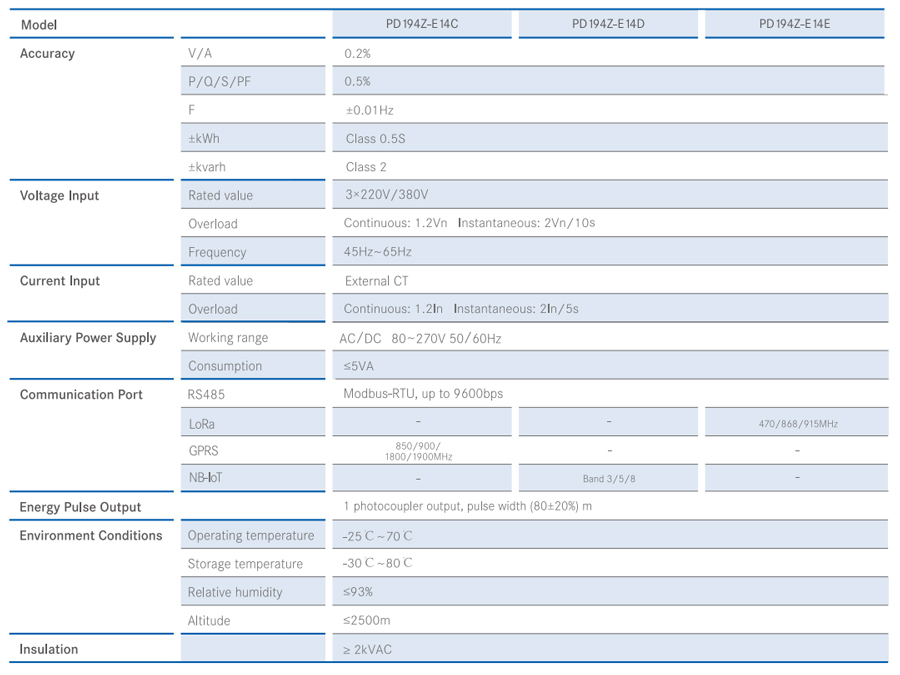
Task: Click the ±kWh parameter cell
Action: tap(253, 138)
